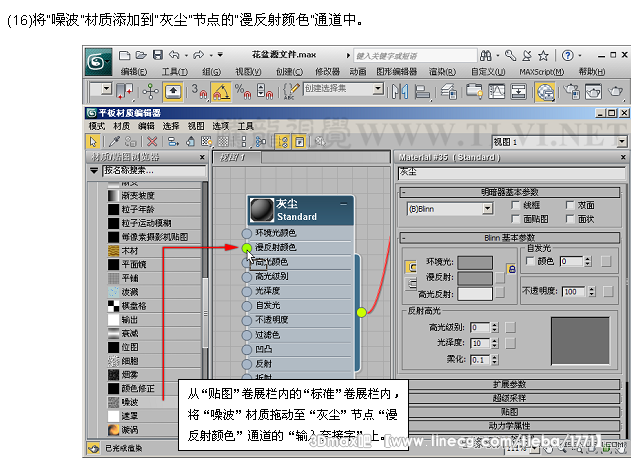Viewport: 631px width, 458px height.
Task: Toggle the Parameter Editor panel icon
Action: tap(300, 141)
